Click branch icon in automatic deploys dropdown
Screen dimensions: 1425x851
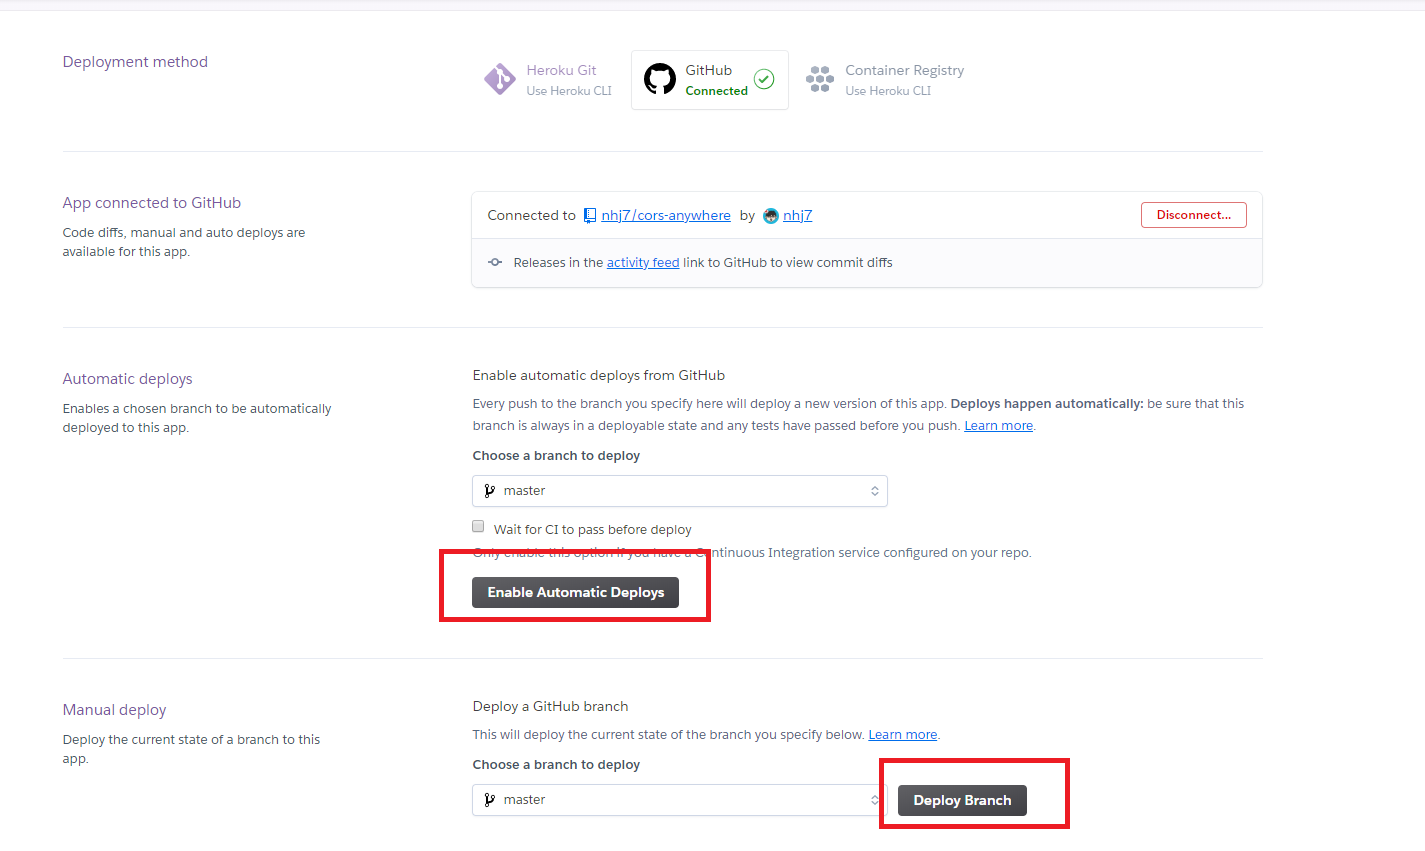[x=489, y=491]
